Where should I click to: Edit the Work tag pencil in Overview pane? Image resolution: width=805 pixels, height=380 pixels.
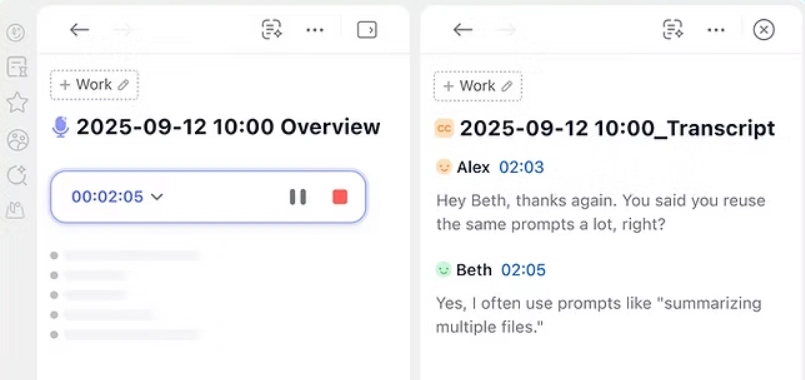(x=123, y=85)
